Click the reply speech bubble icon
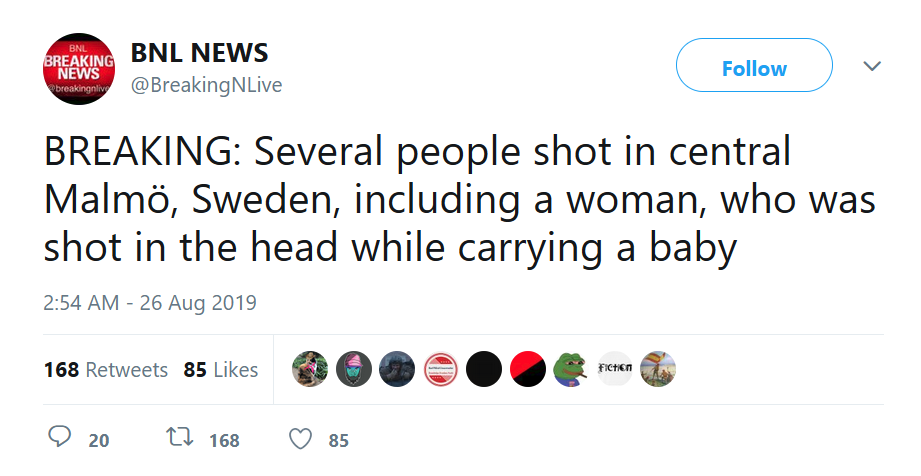The image size is (921, 476). pyautogui.click(x=59, y=439)
